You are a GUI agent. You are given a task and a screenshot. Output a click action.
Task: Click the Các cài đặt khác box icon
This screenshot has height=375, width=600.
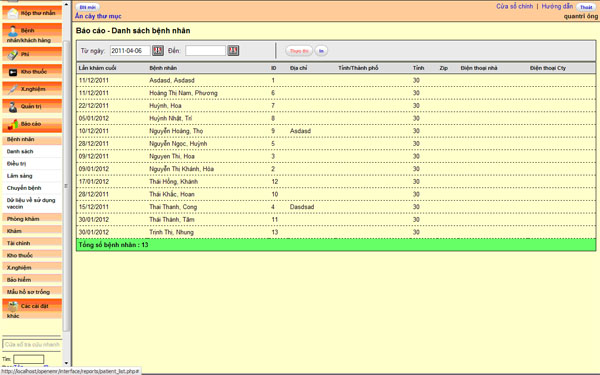coord(13,307)
